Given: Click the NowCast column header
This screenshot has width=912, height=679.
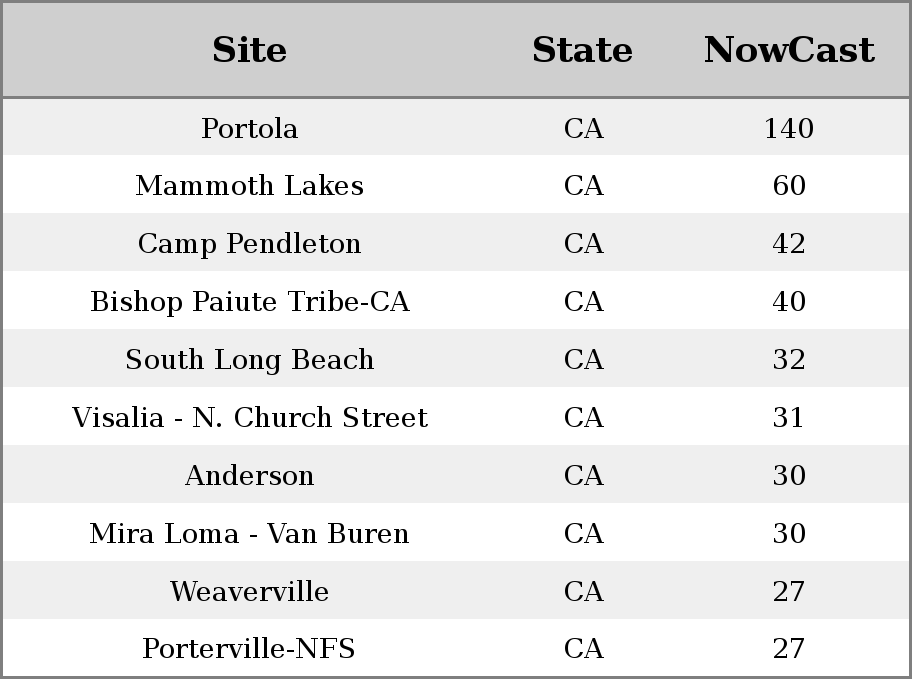Looking at the screenshot, I should (789, 50).
